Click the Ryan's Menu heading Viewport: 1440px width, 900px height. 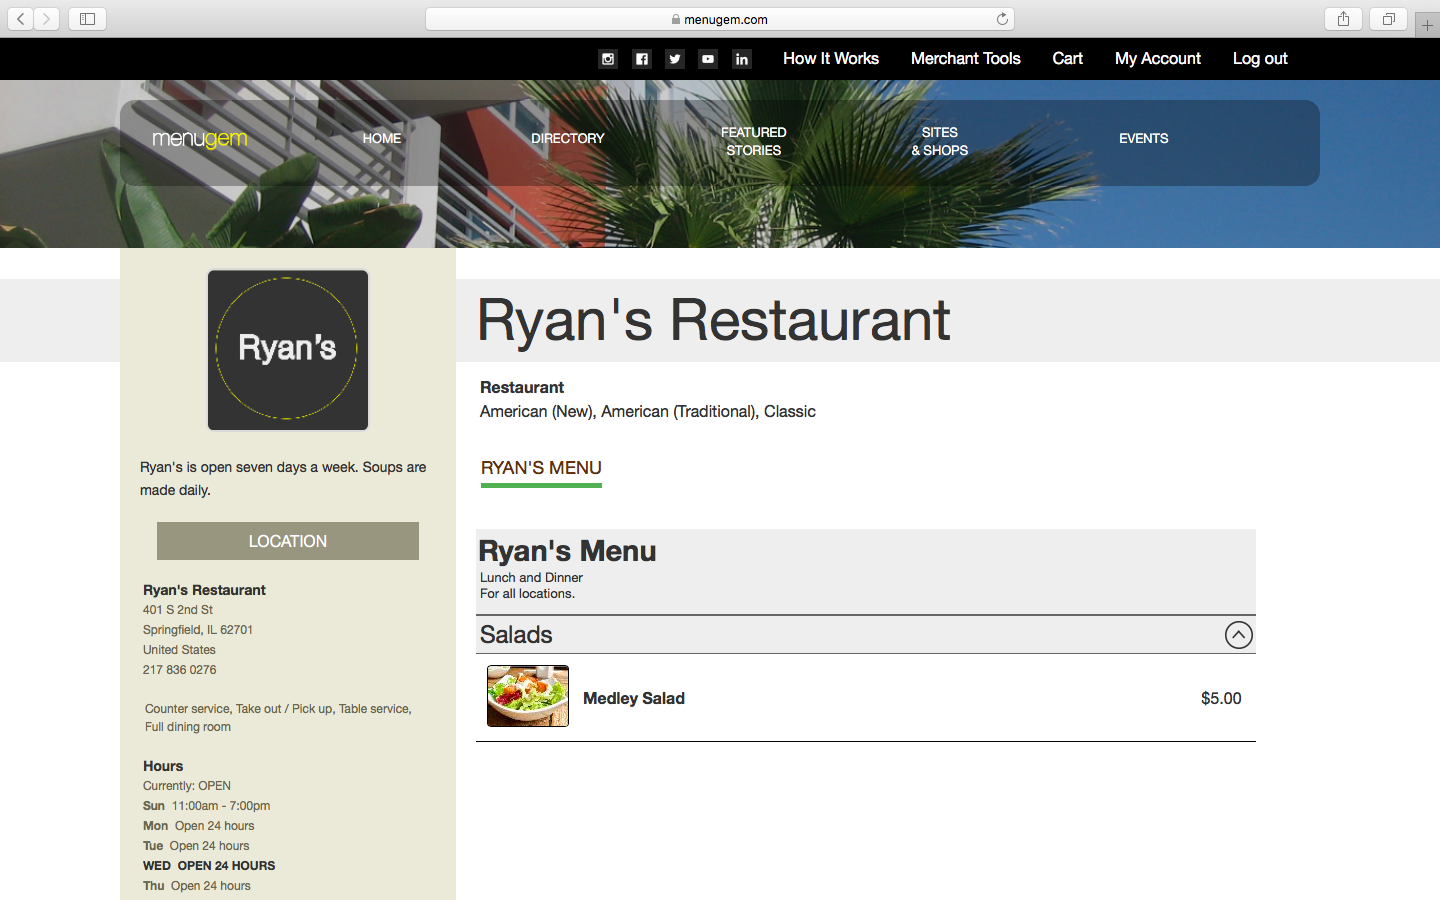567,551
